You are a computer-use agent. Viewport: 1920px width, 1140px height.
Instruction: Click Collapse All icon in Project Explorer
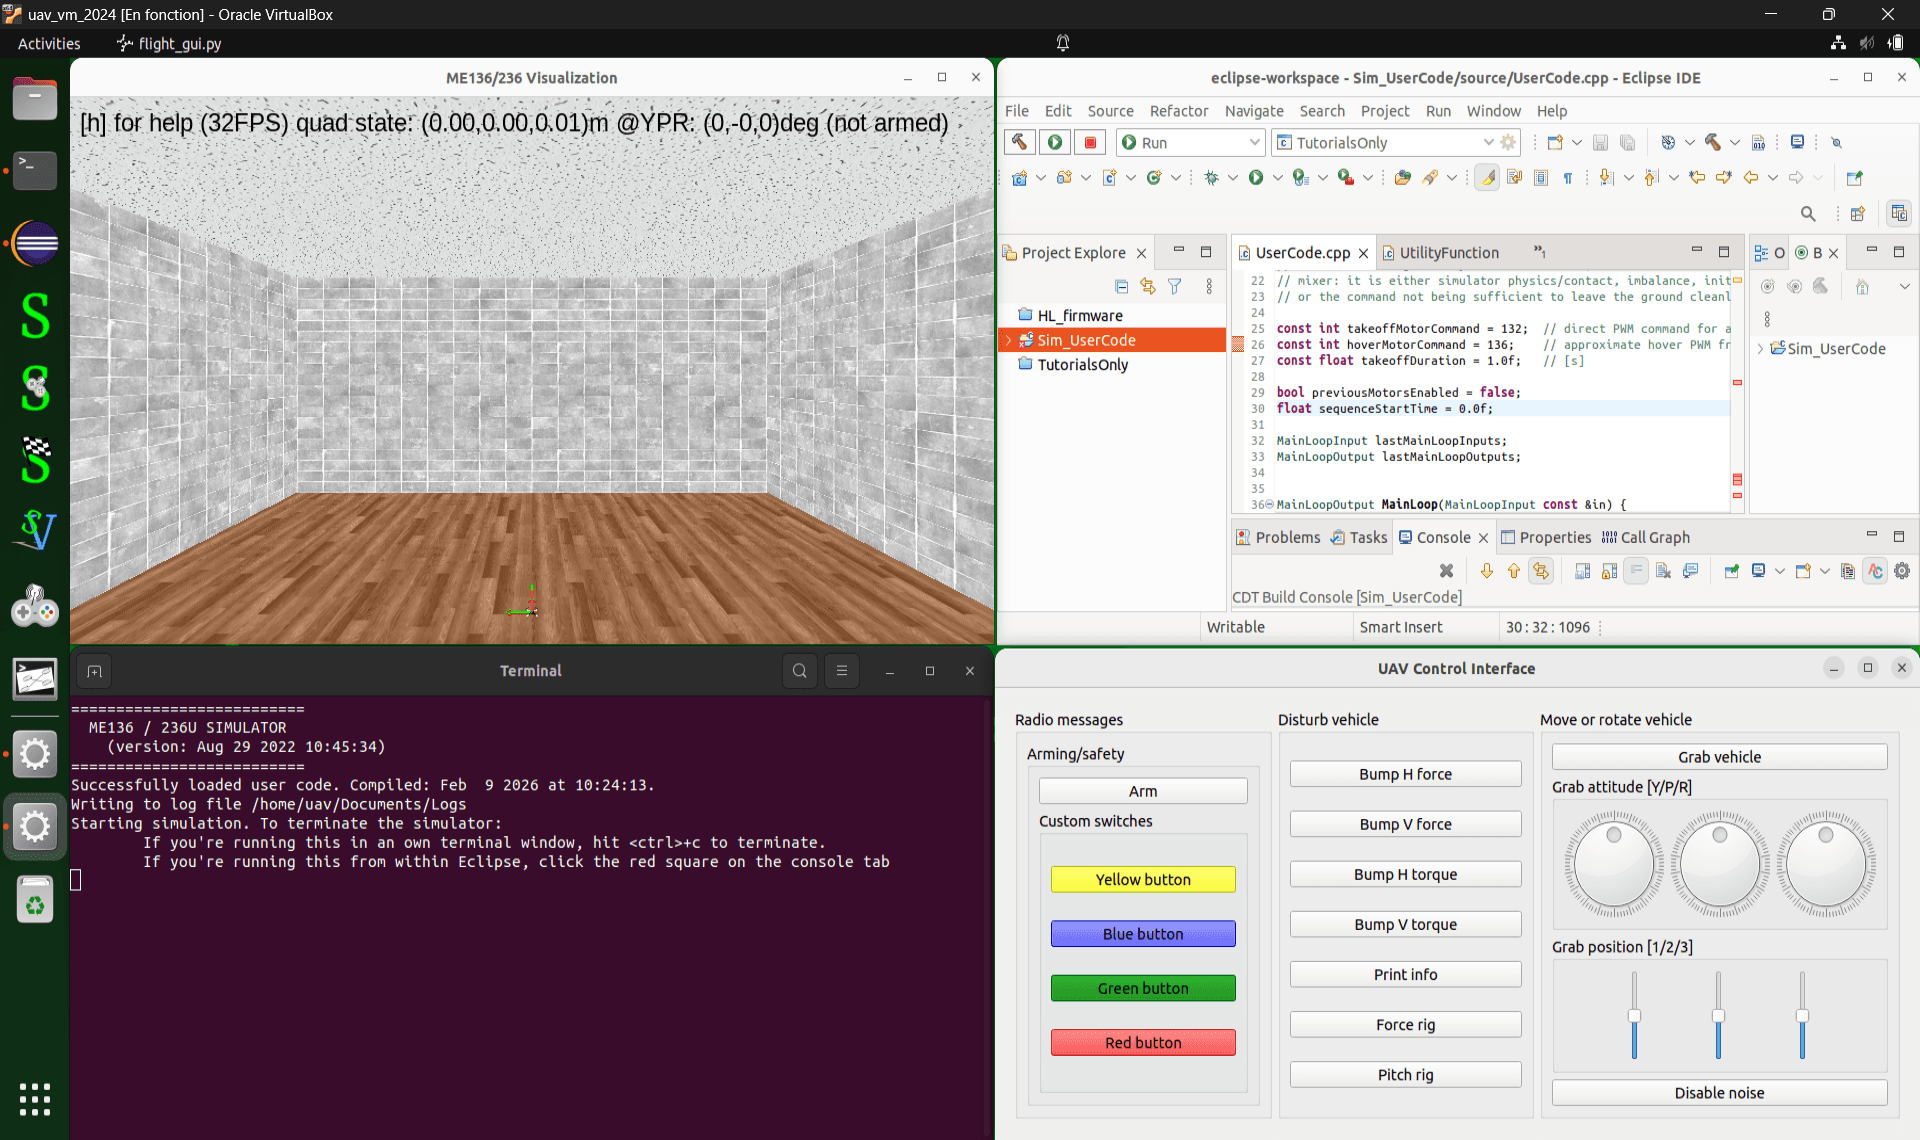(x=1121, y=287)
